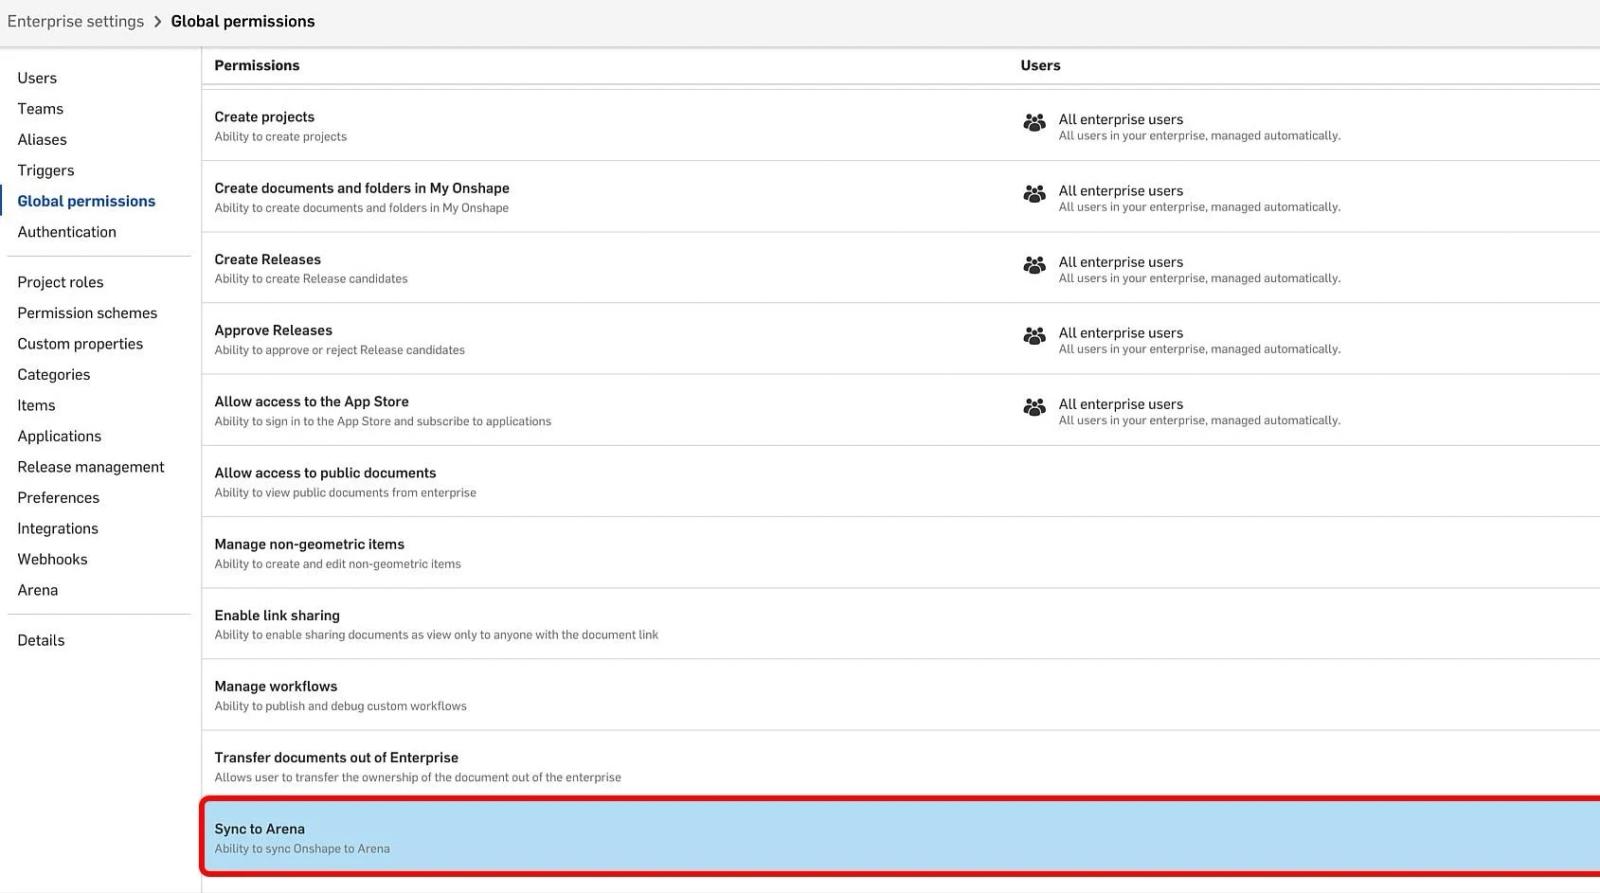Click the users icon in App Store row

pos(1034,407)
